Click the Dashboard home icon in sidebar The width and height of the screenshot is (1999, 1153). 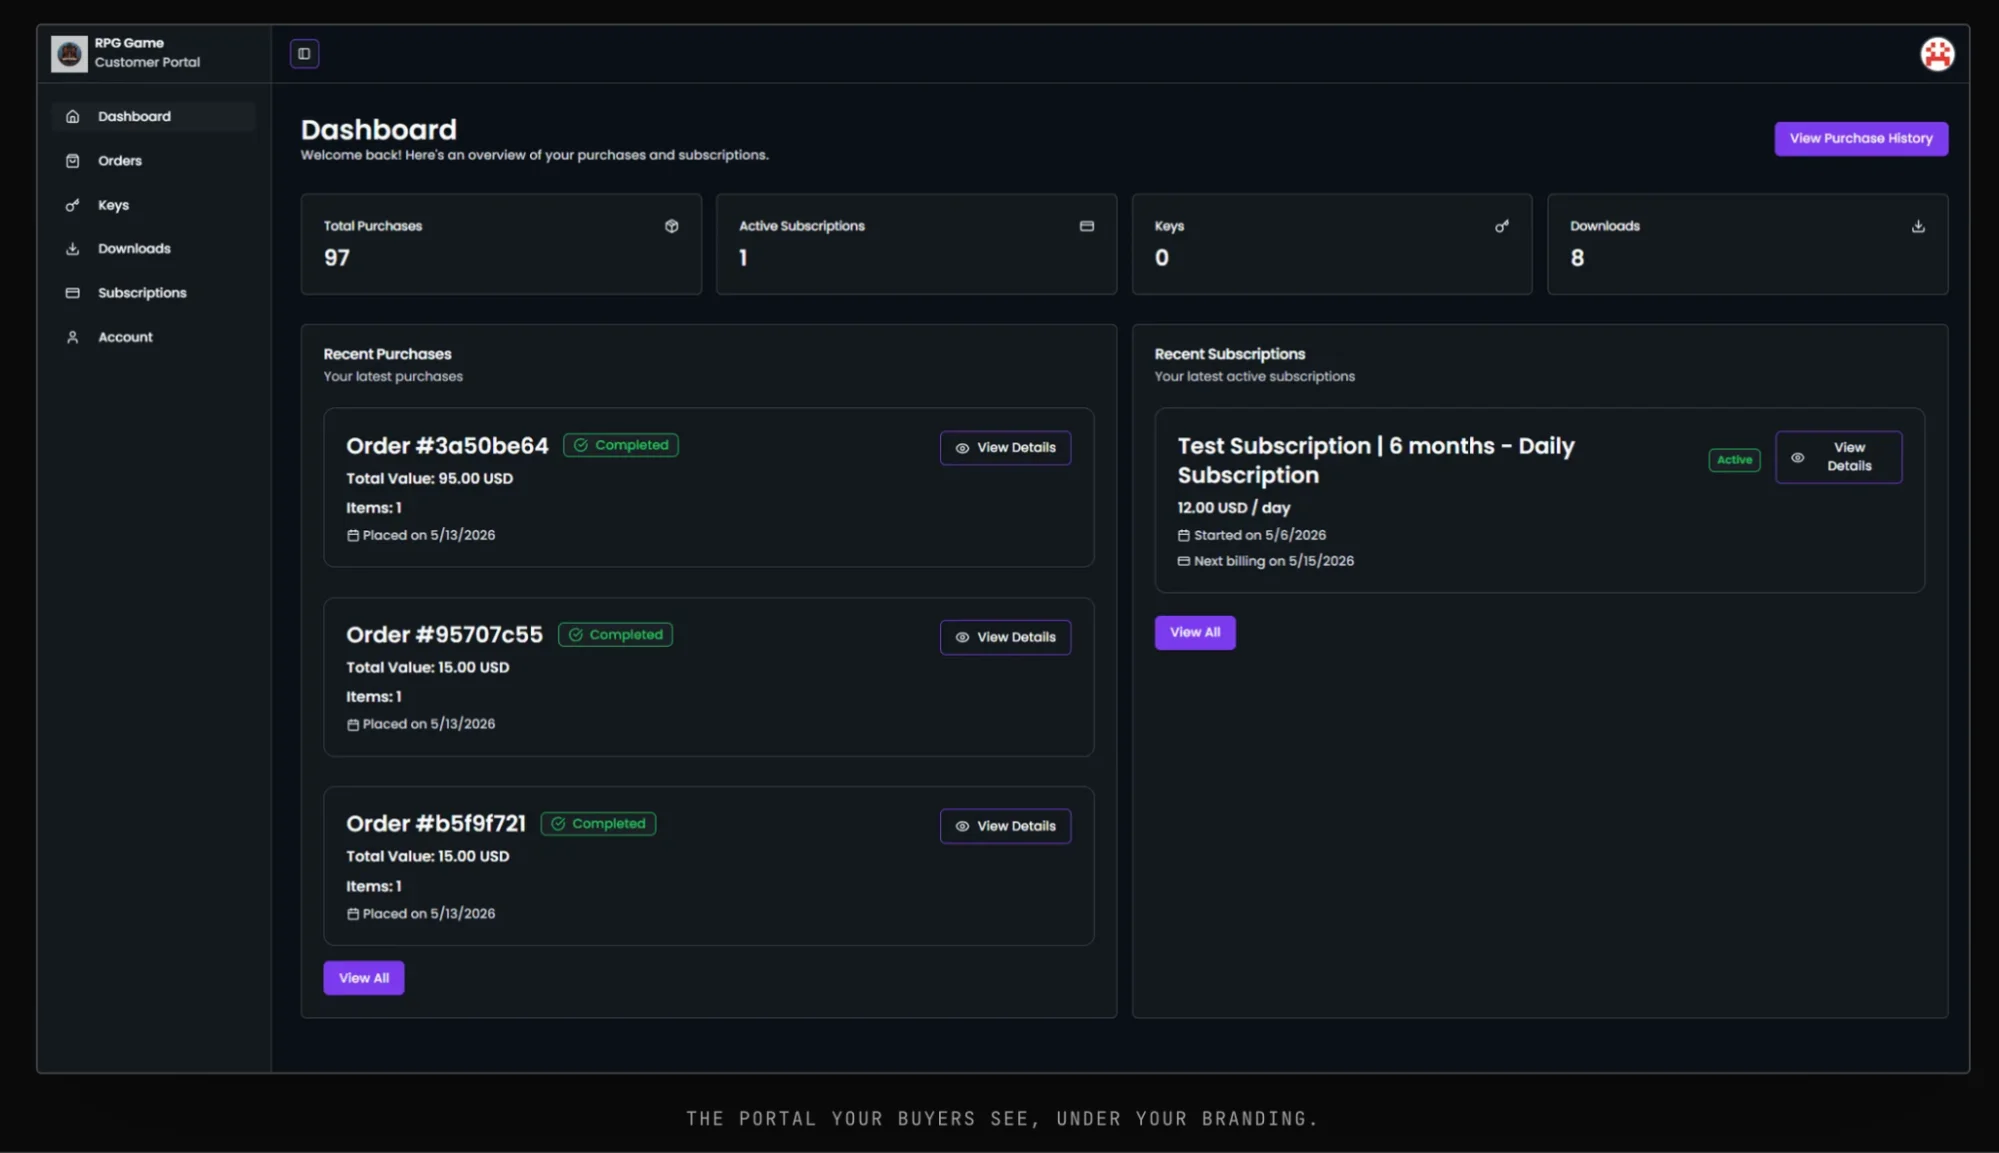pos(73,117)
